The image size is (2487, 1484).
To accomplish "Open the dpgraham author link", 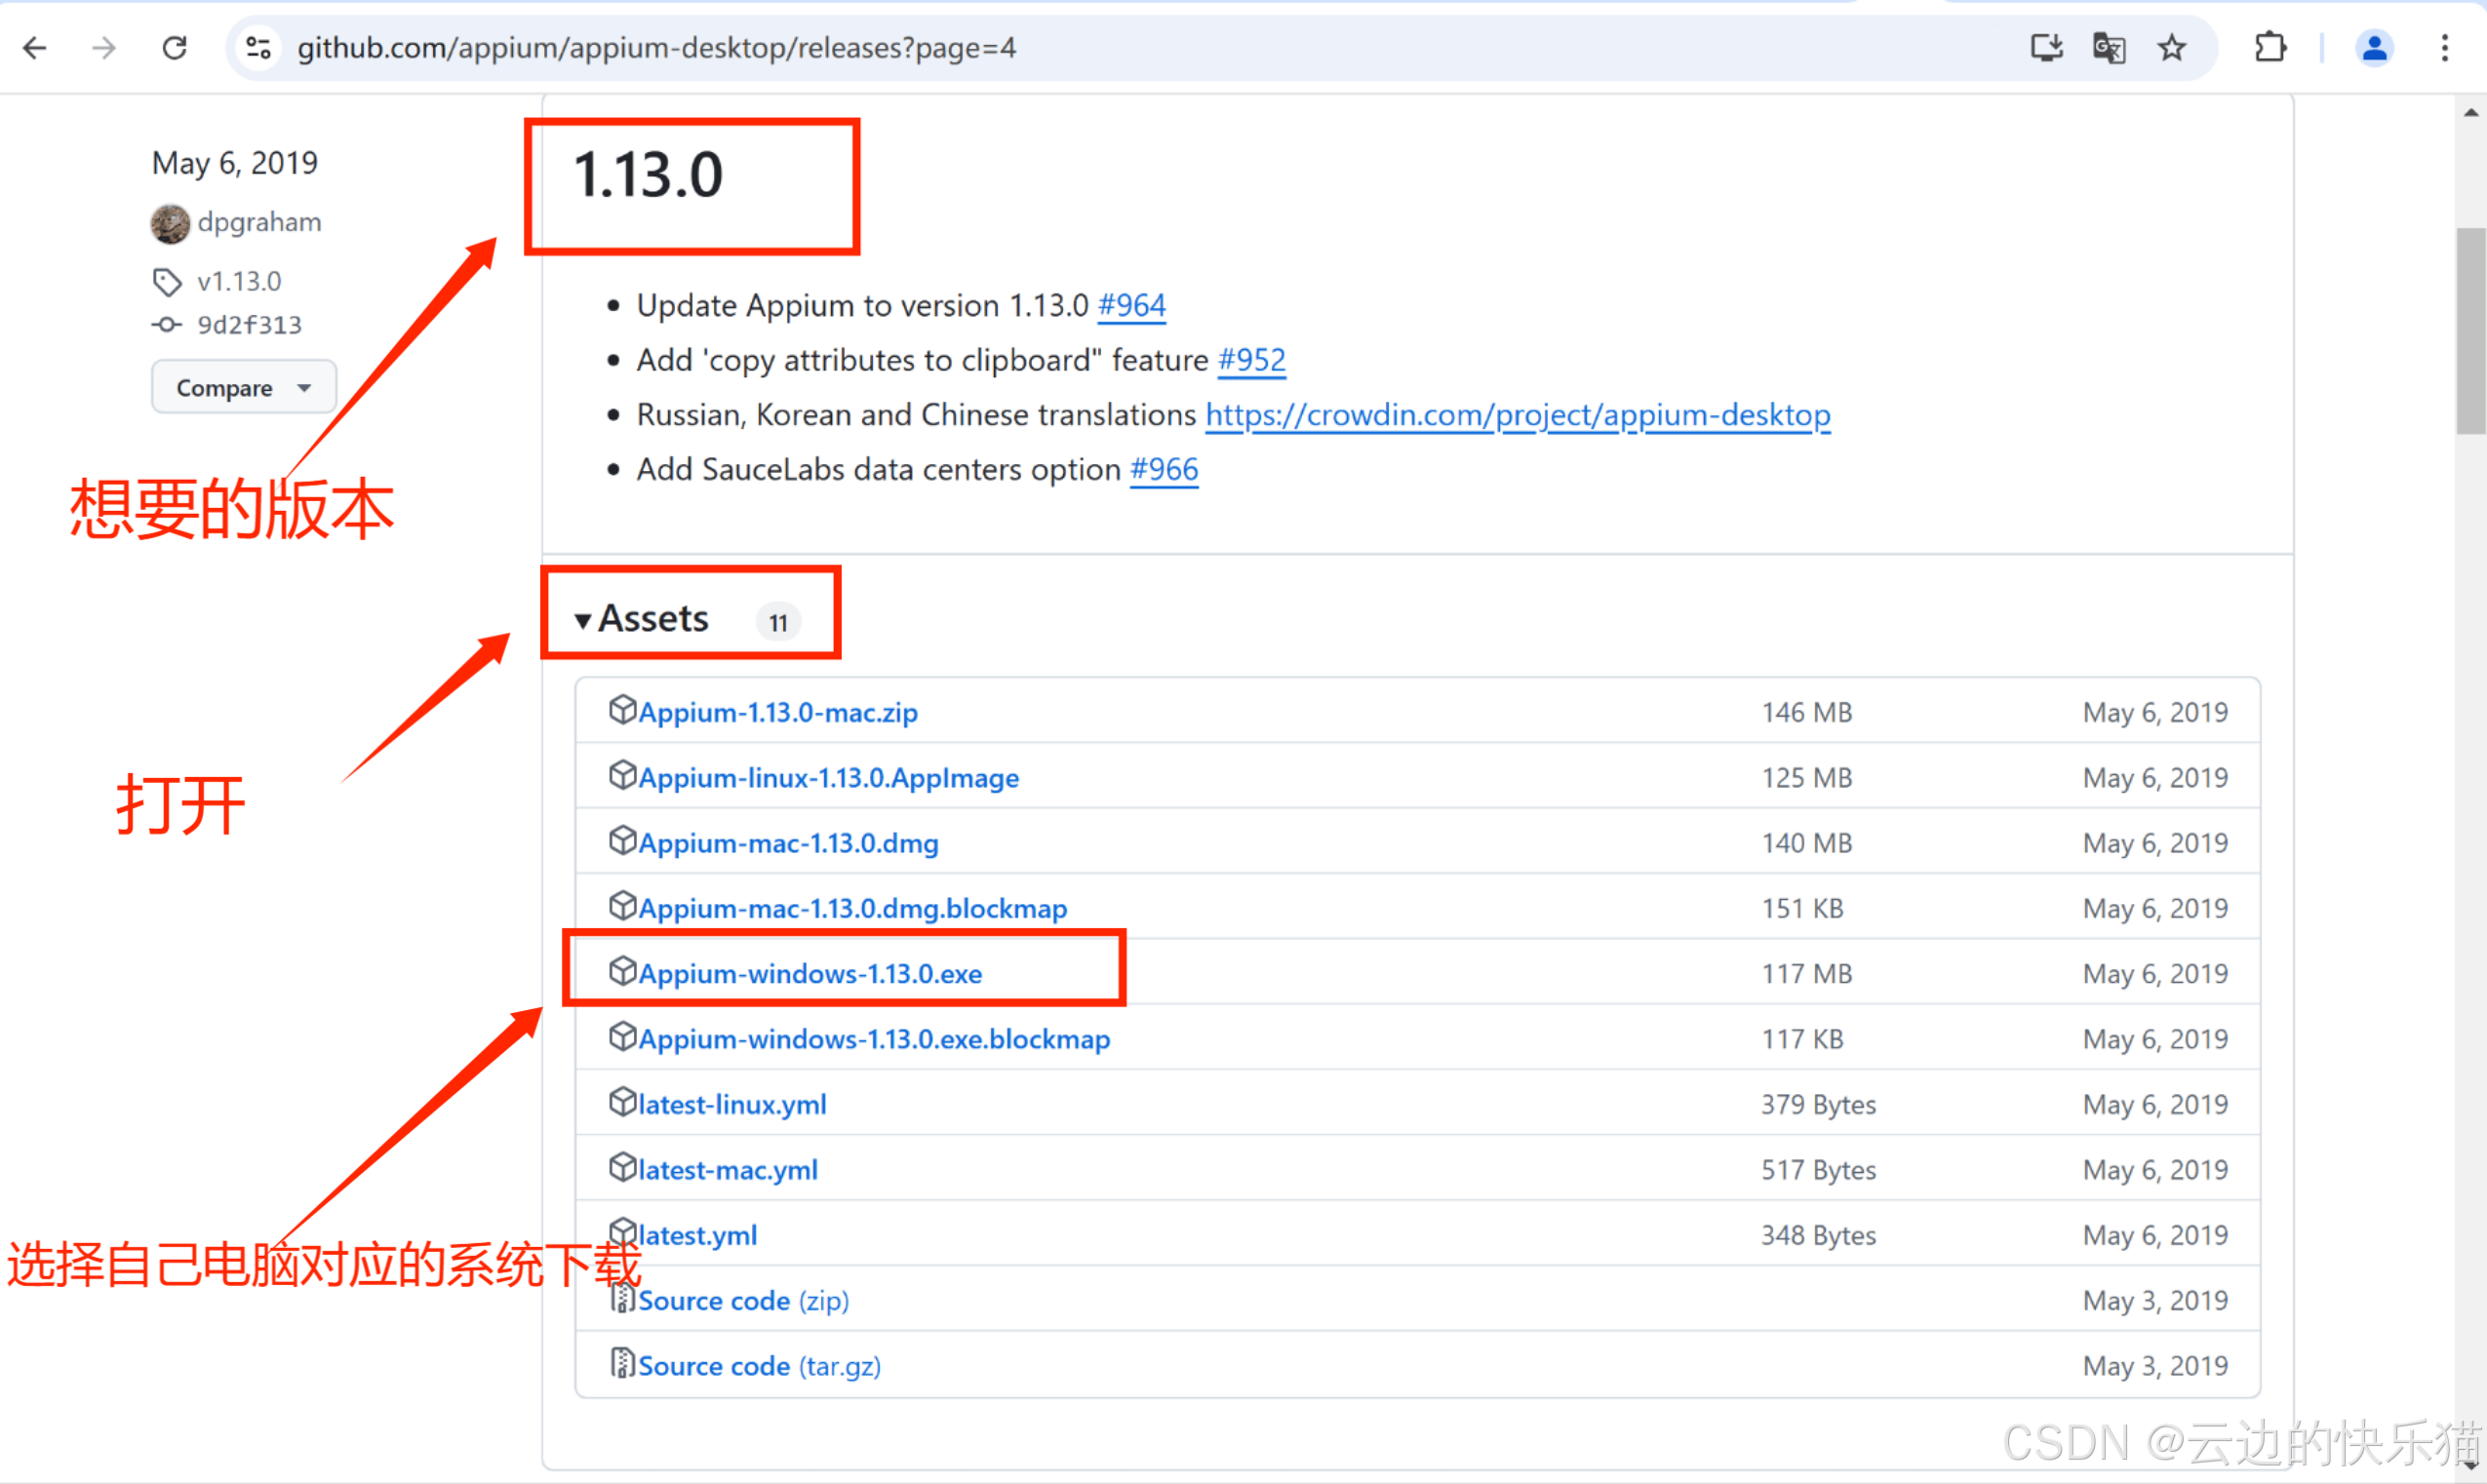I will tap(259, 222).
